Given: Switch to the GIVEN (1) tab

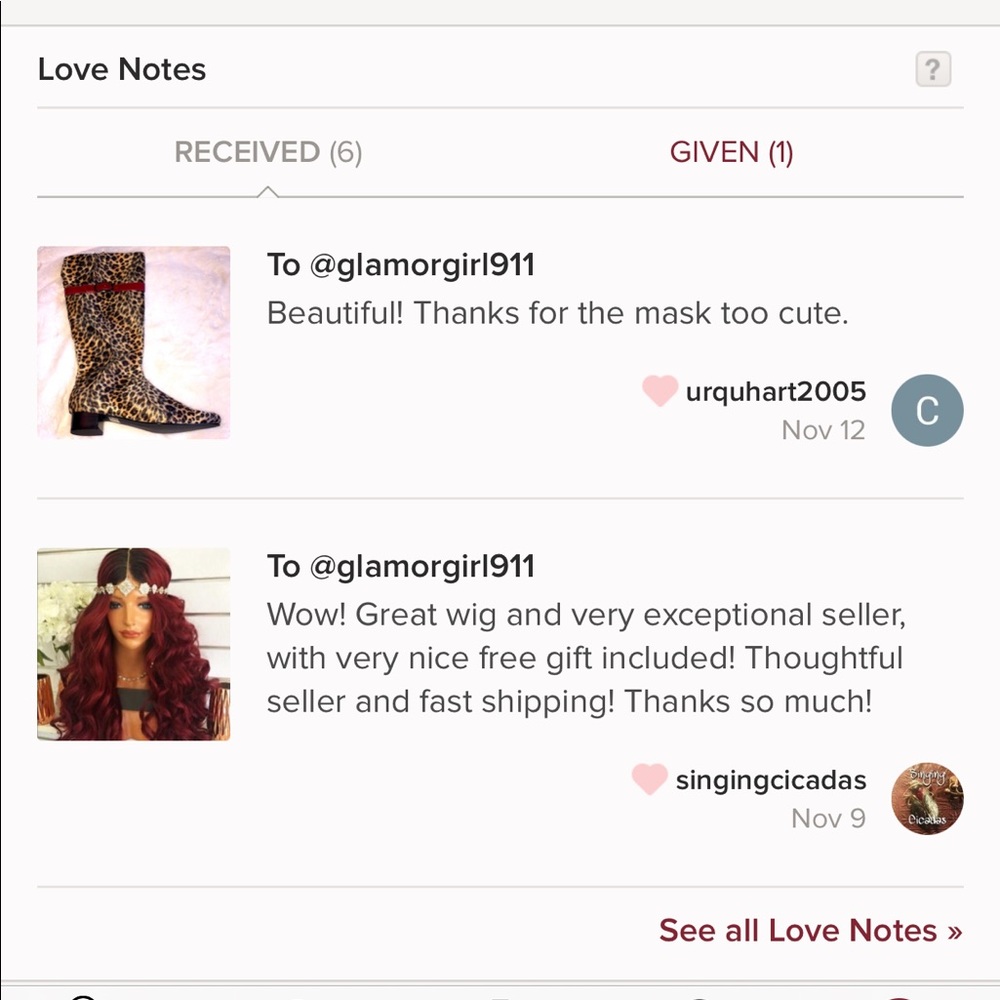Looking at the screenshot, I should coord(731,152).
